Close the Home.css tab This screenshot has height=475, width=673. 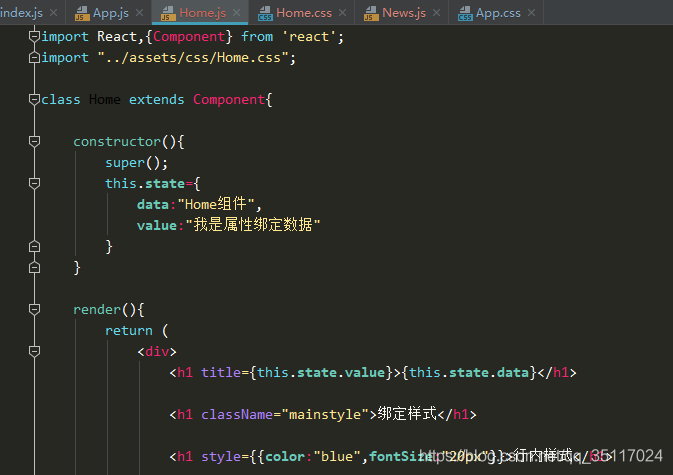click(x=342, y=13)
